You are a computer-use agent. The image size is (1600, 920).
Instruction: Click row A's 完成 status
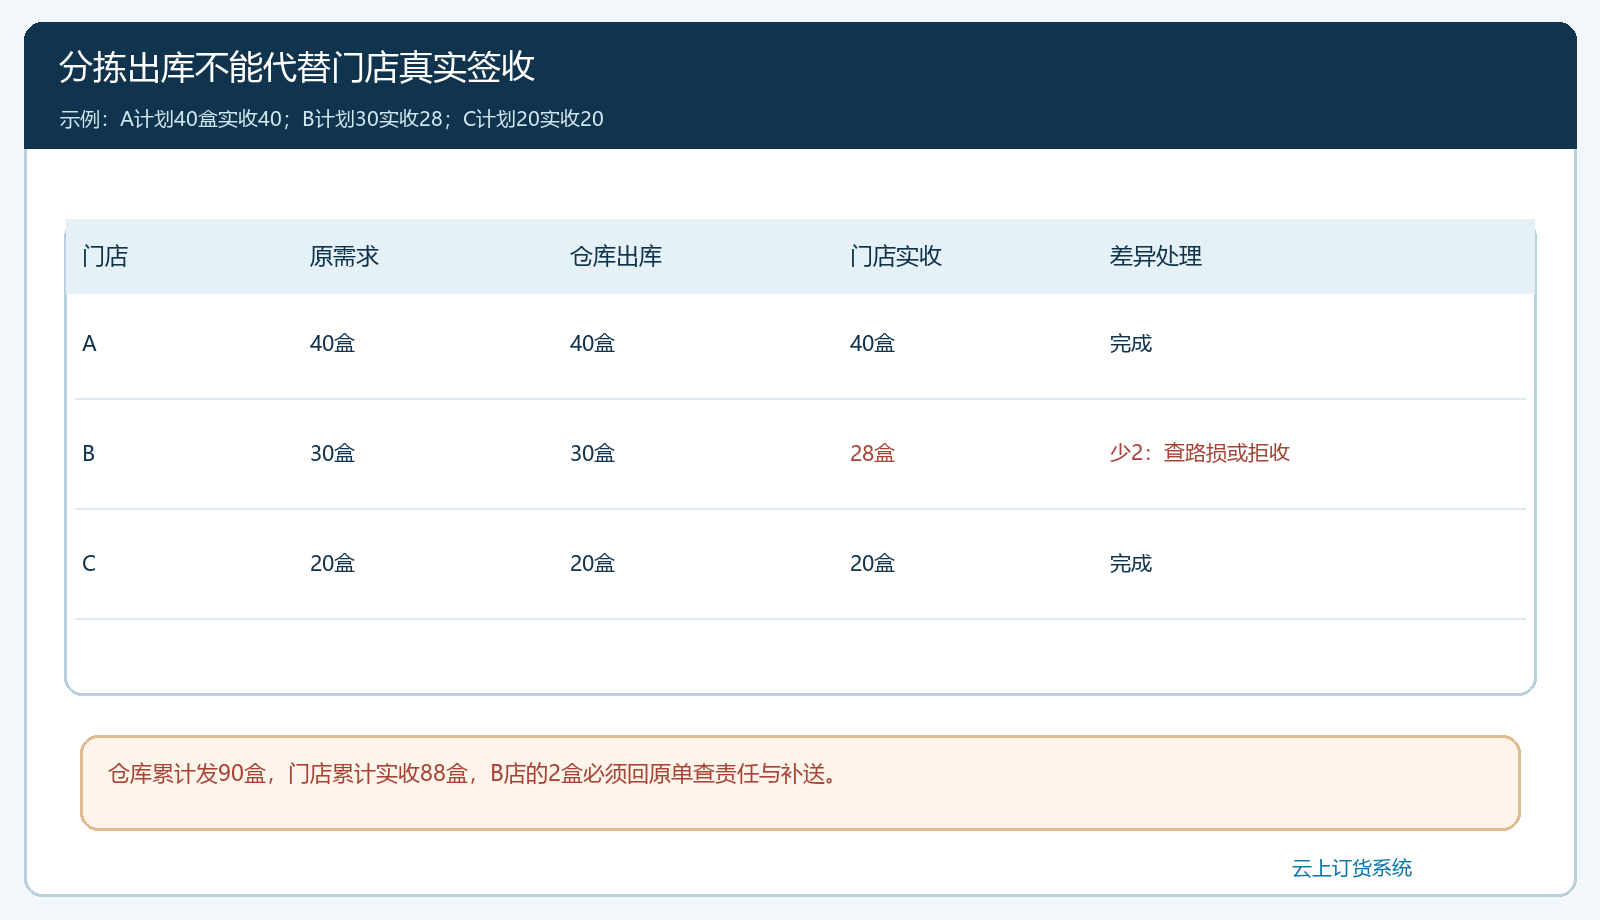click(1131, 344)
